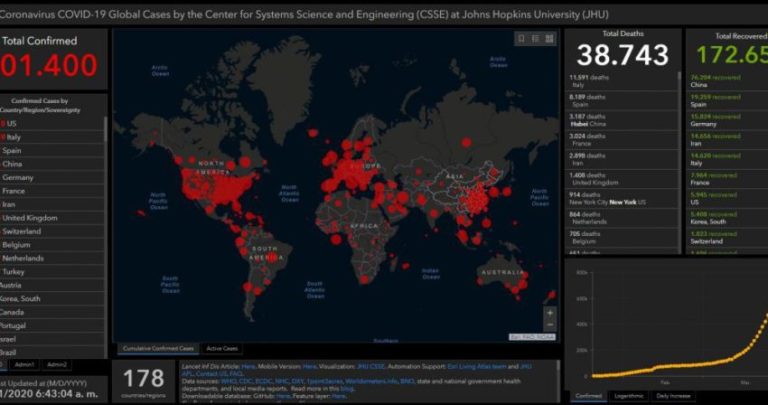Image resolution: width=768 pixels, height=405 pixels.
Task: Switch to Active Cases map tab
Action: (x=222, y=349)
